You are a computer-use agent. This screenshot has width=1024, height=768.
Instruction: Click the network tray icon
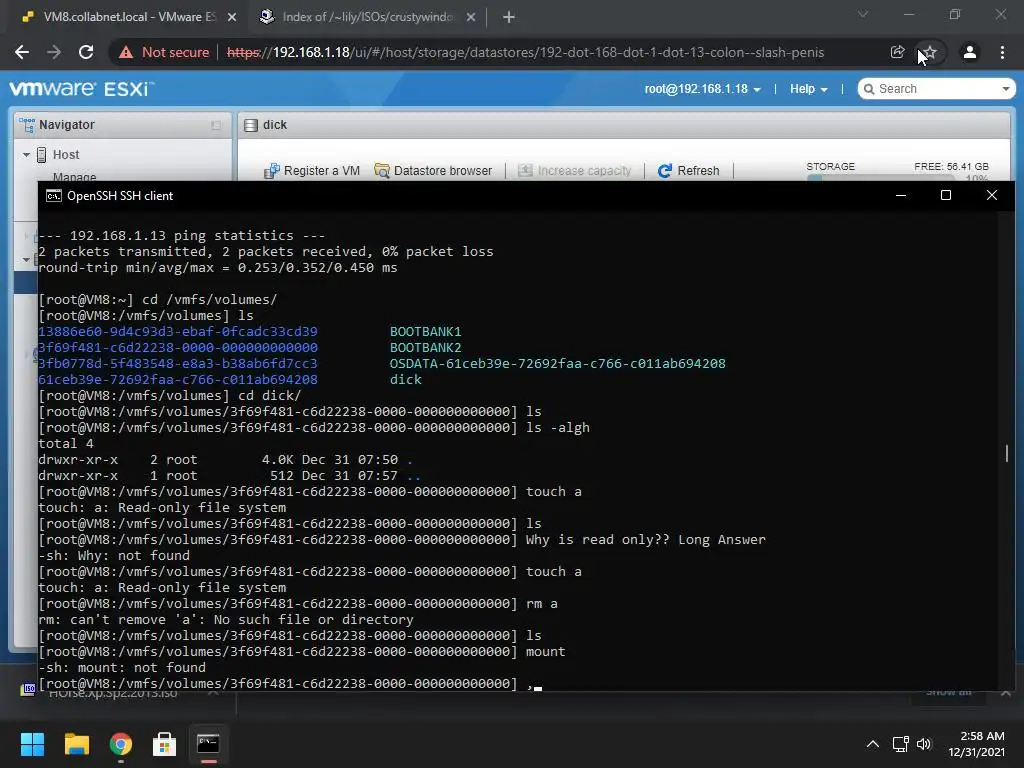point(901,744)
